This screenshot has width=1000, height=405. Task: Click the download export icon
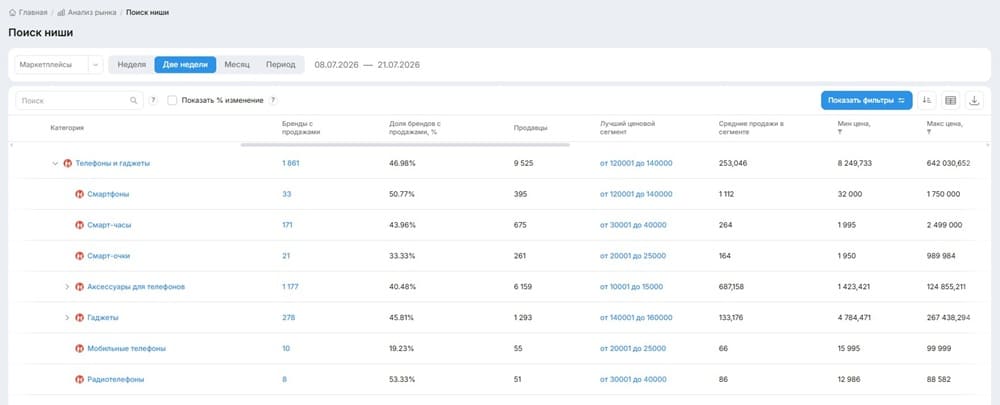click(x=974, y=100)
